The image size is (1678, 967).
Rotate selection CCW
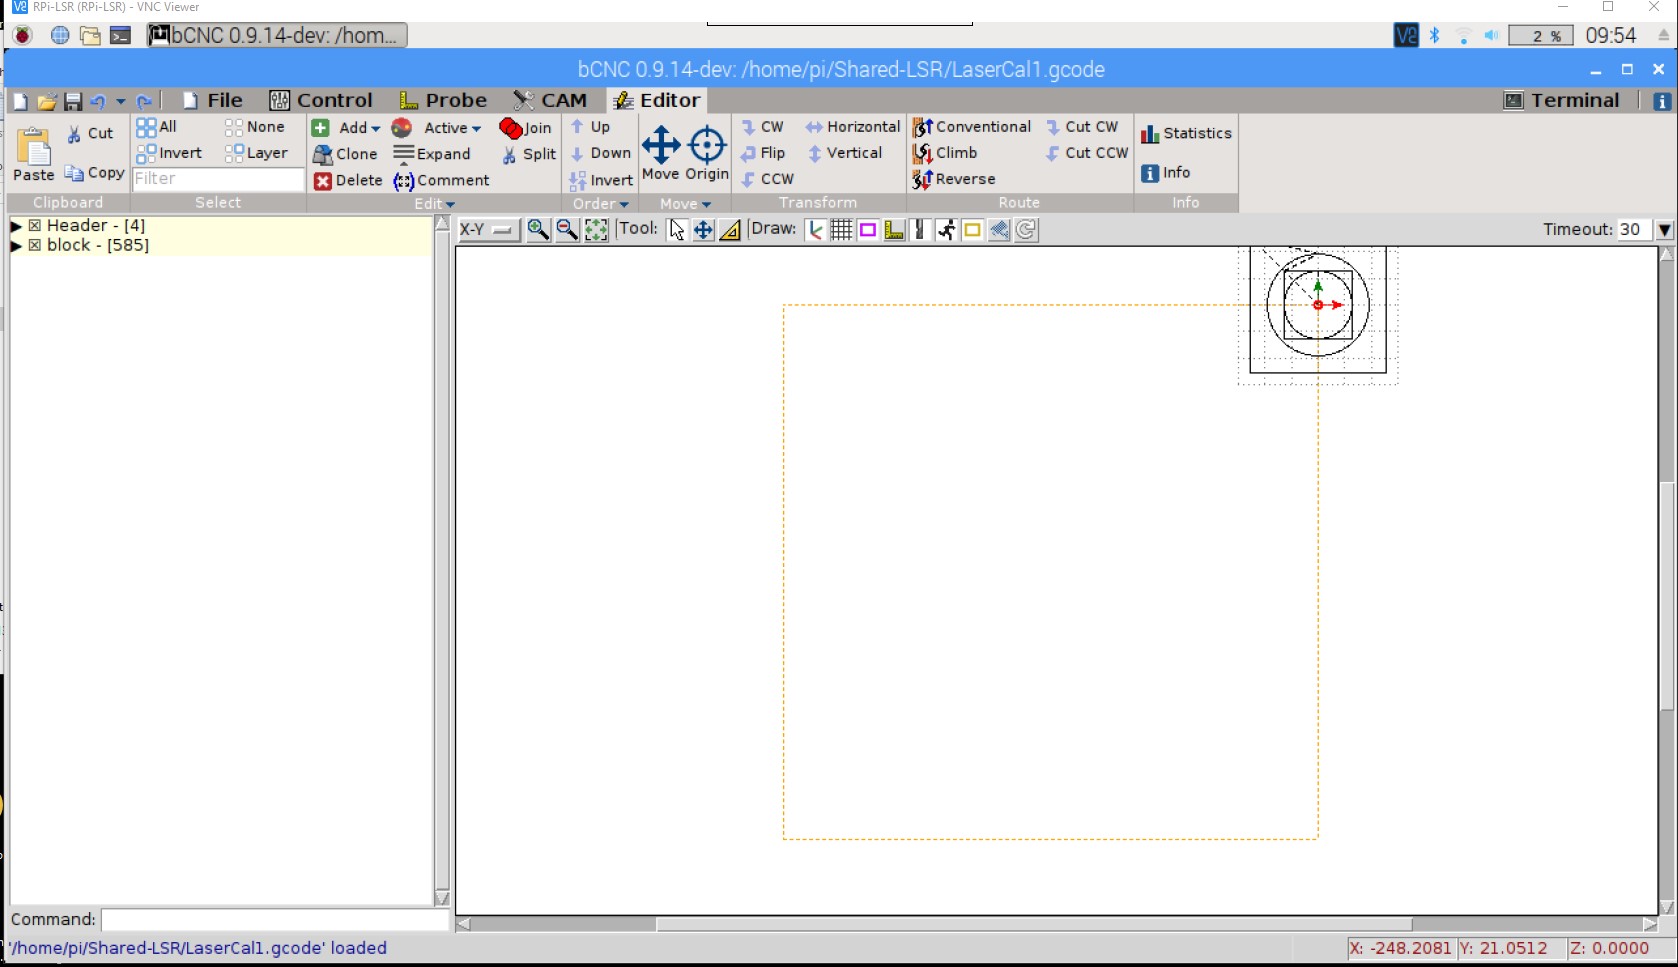click(767, 179)
